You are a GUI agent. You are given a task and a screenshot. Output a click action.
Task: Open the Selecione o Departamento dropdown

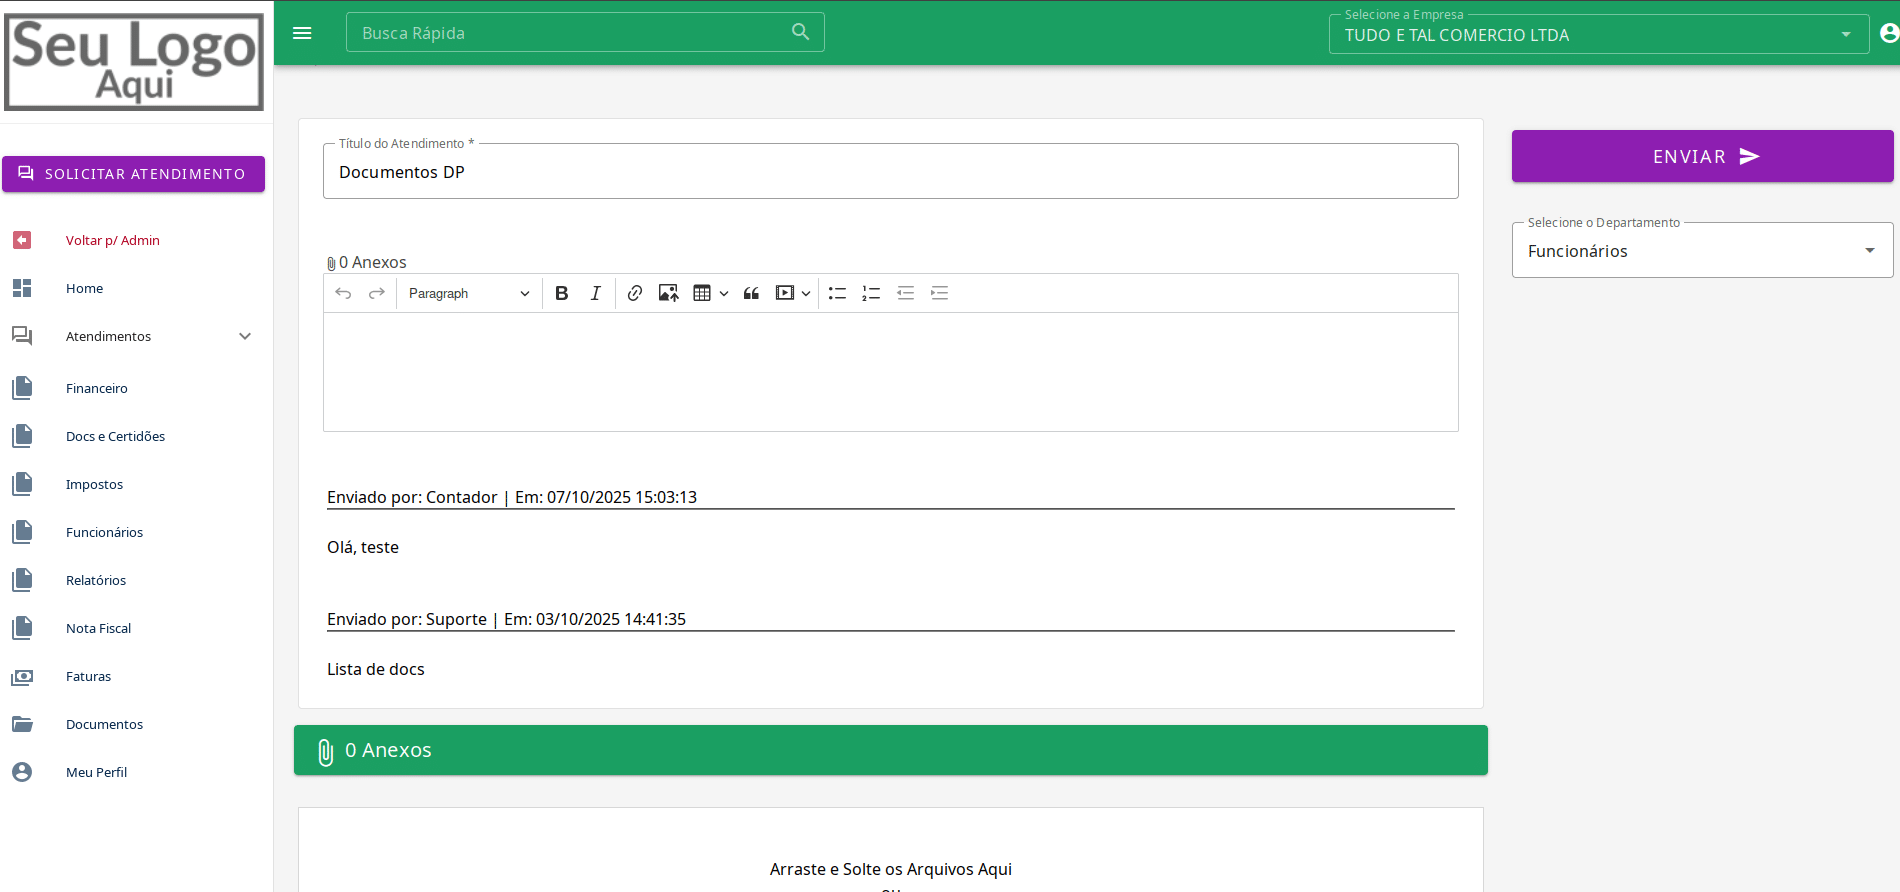tap(1701, 251)
